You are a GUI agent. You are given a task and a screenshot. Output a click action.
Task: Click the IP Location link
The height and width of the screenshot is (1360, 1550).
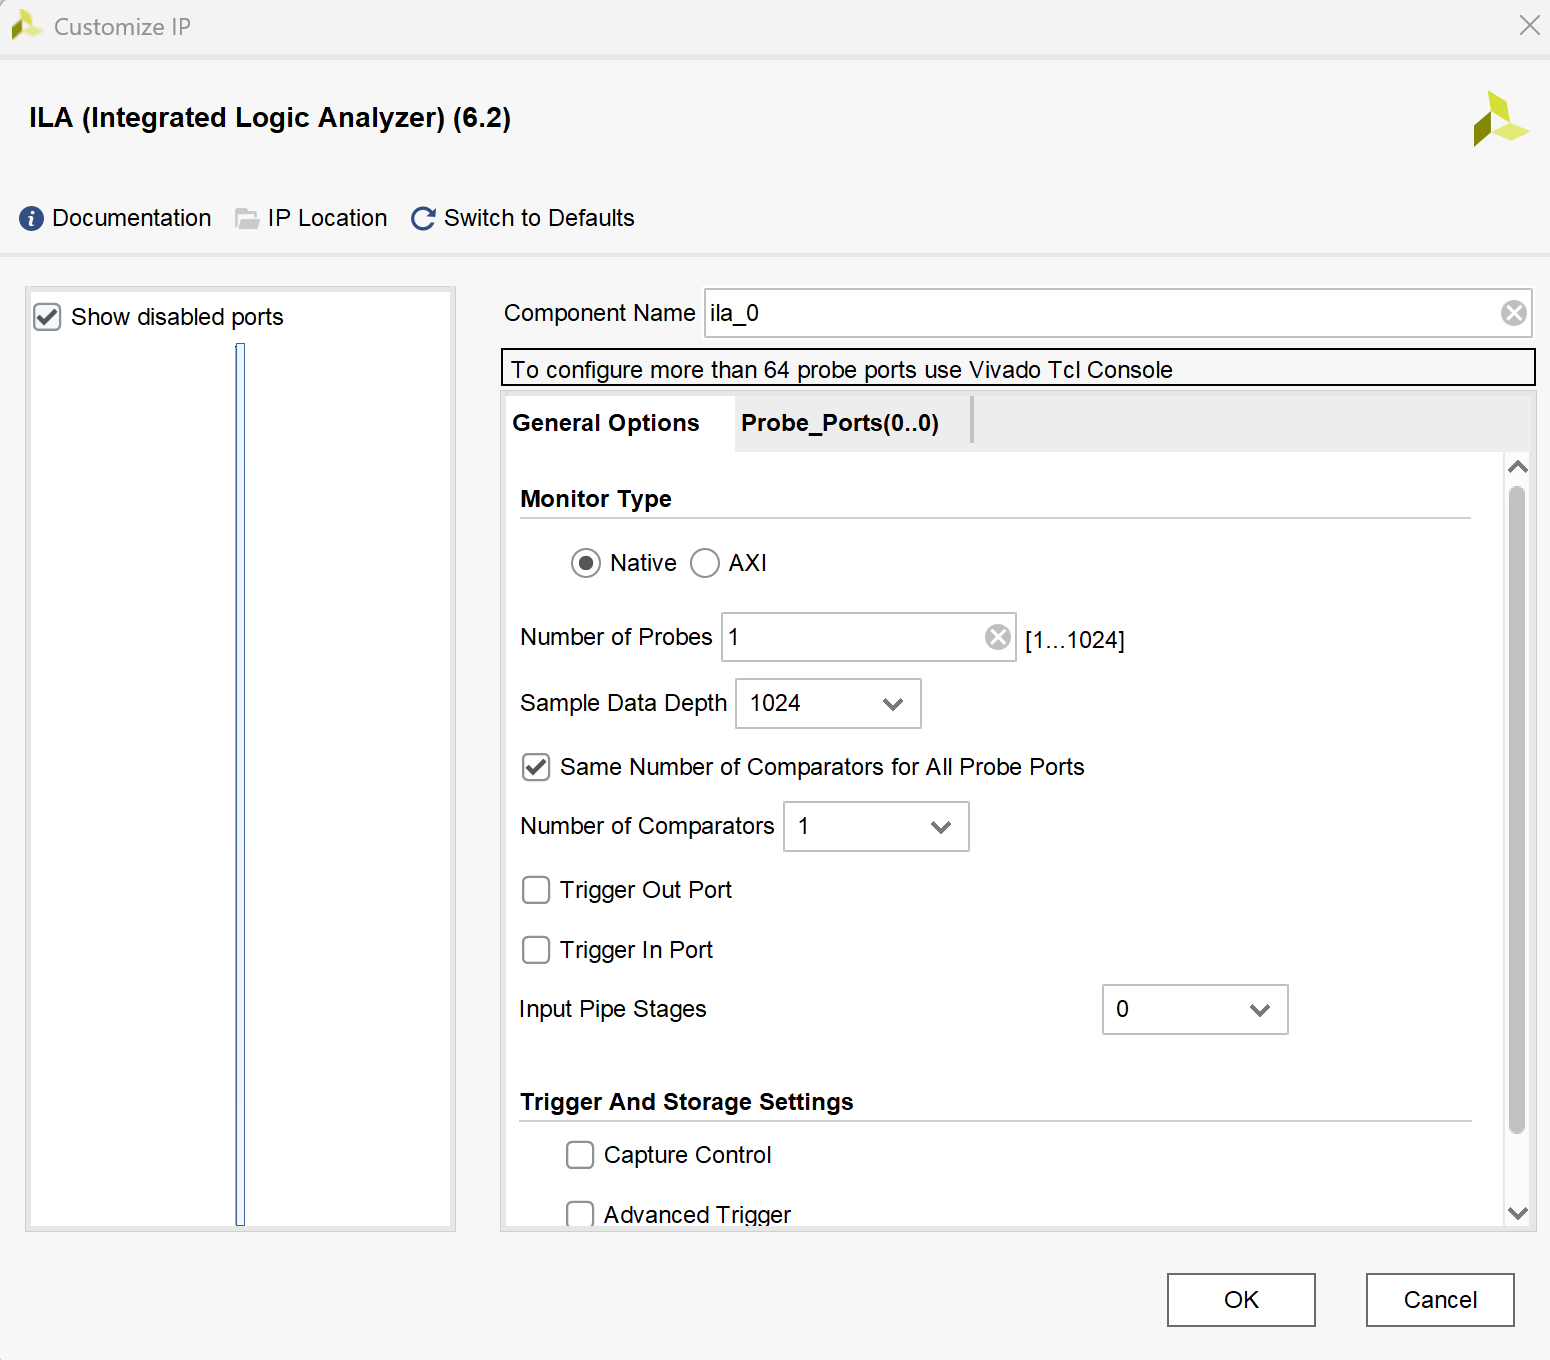(x=327, y=218)
